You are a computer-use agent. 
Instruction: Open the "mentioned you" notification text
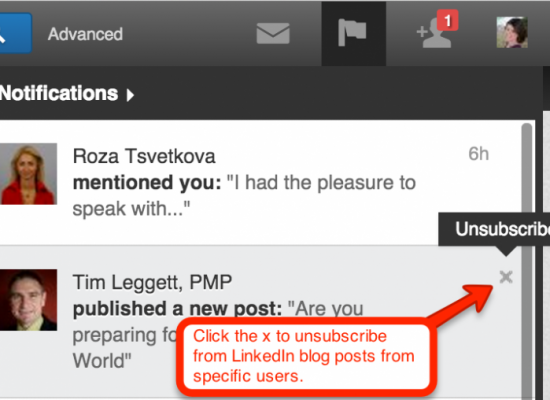244,195
